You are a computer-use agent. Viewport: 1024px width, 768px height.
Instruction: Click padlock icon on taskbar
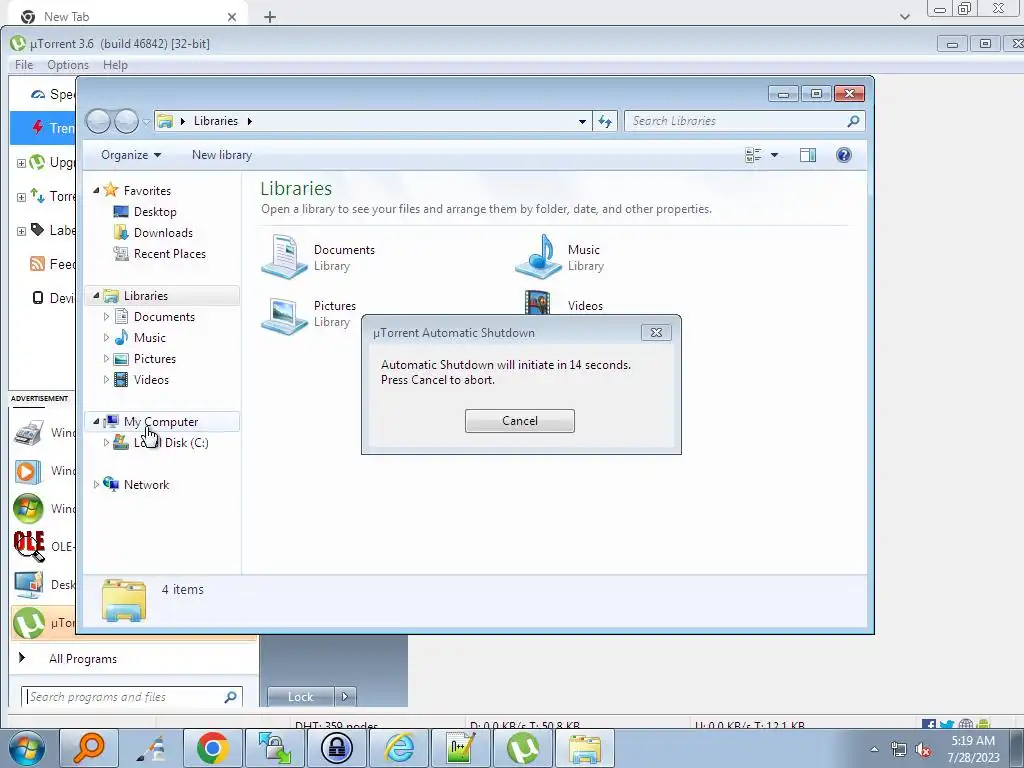(x=337, y=748)
